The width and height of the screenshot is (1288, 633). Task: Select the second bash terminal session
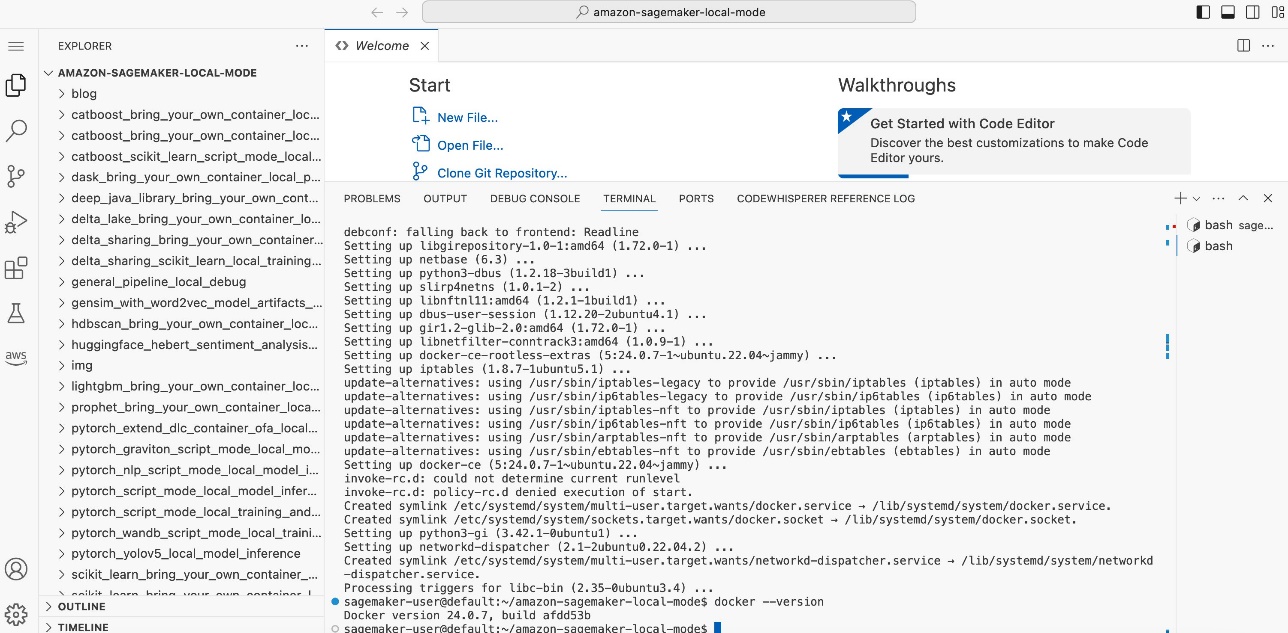[1231, 246]
